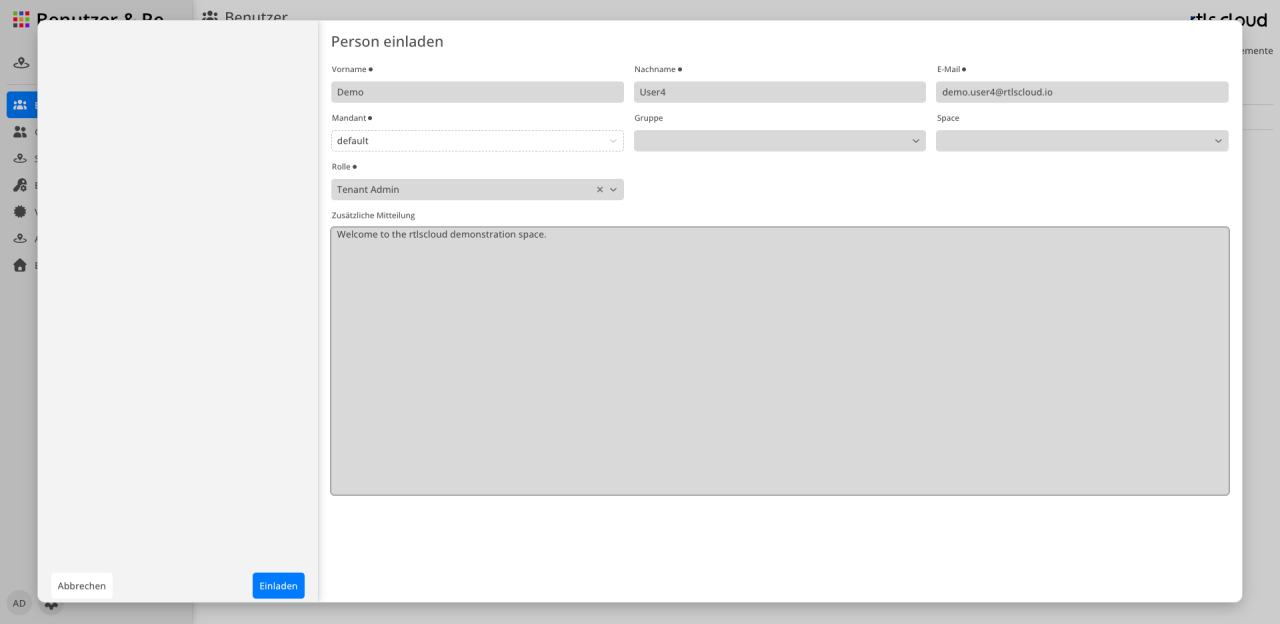Cancel the invitation with Abbrechen
This screenshot has width=1280, height=624.
tap(82, 586)
